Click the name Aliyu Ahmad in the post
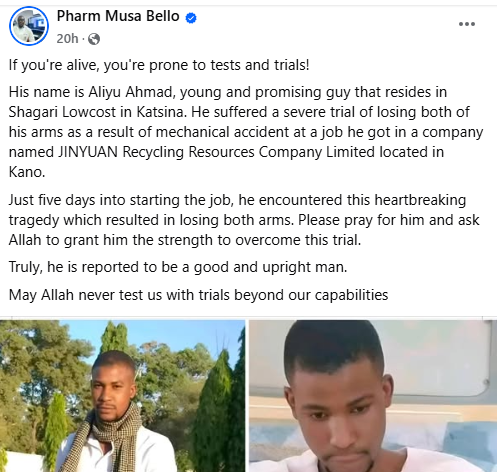 coord(130,92)
